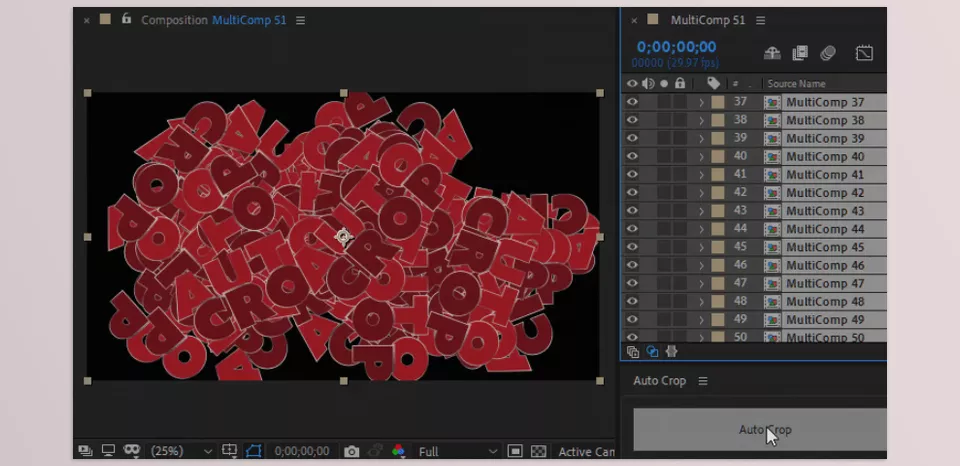Image resolution: width=960 pixels, height=466 pixels.
Task: Expand layer 41 disclosure triangle
Action: pos(702,175)
